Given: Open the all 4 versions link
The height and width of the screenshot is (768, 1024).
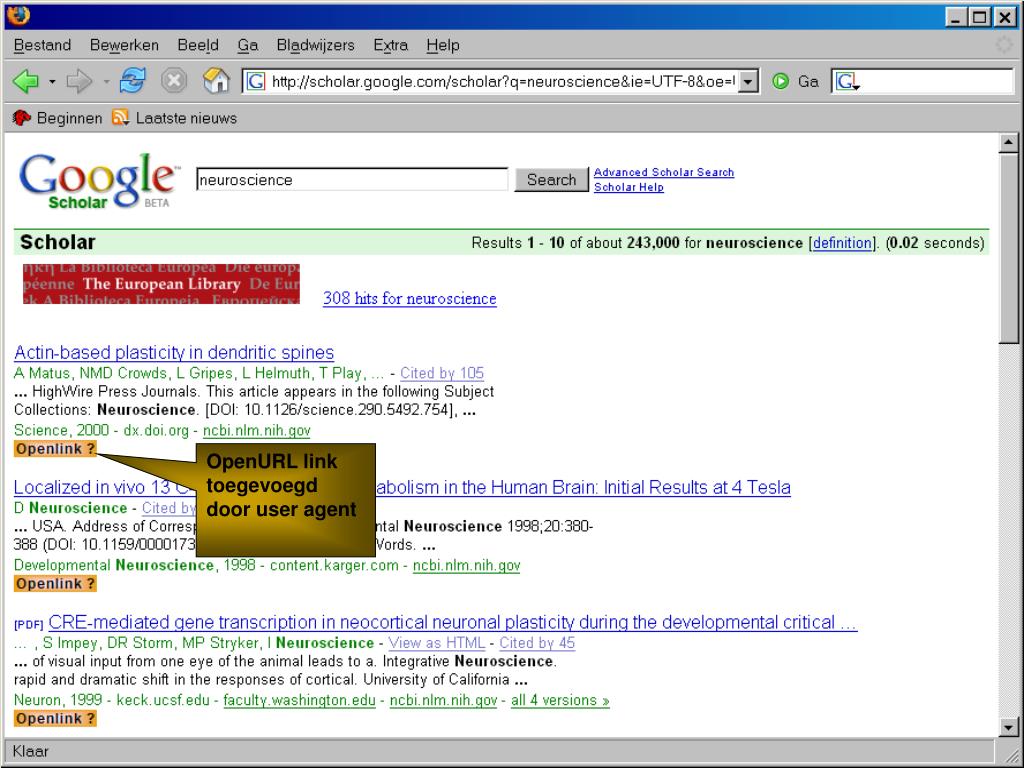Looking at the screenshot, I should pyautogui.click(x=560, y=700).
